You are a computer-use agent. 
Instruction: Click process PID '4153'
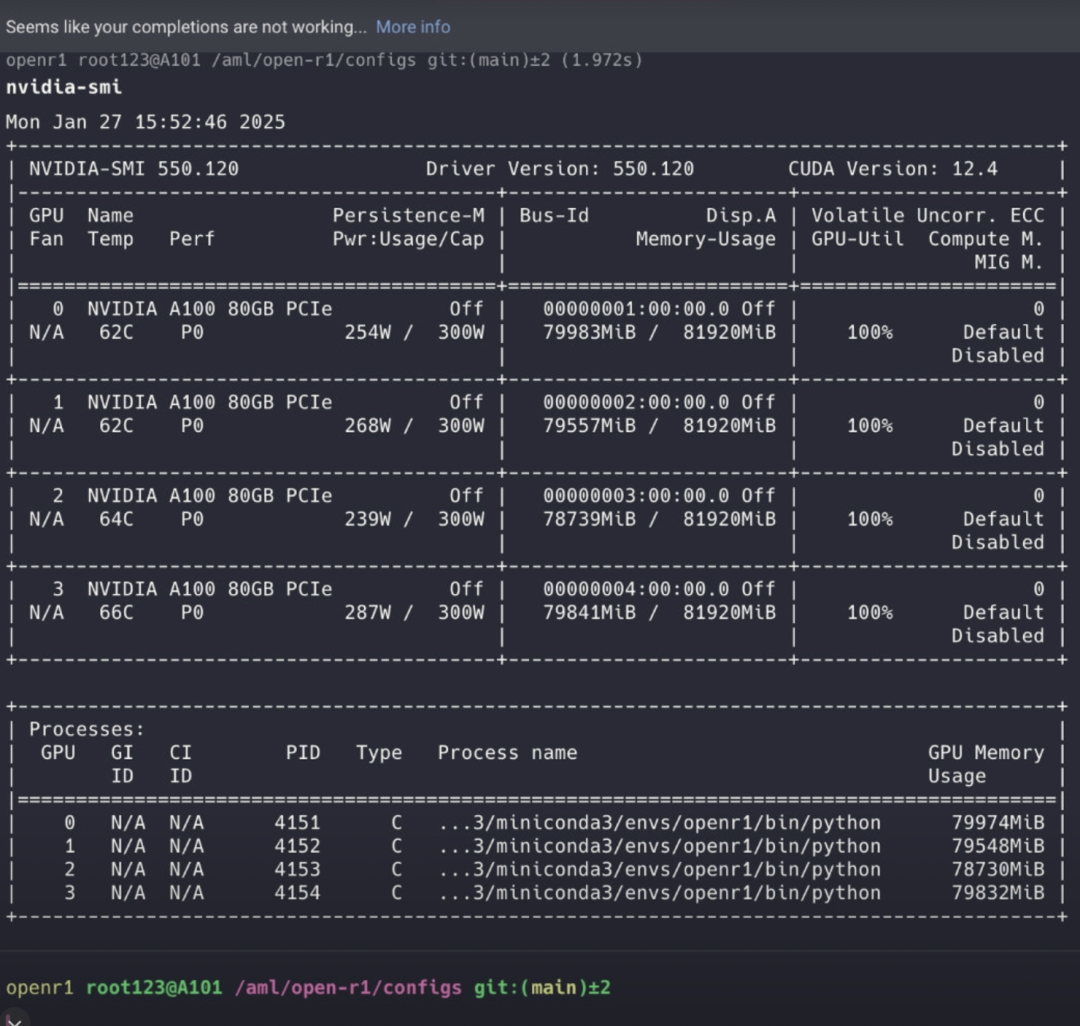click(298, 870)
